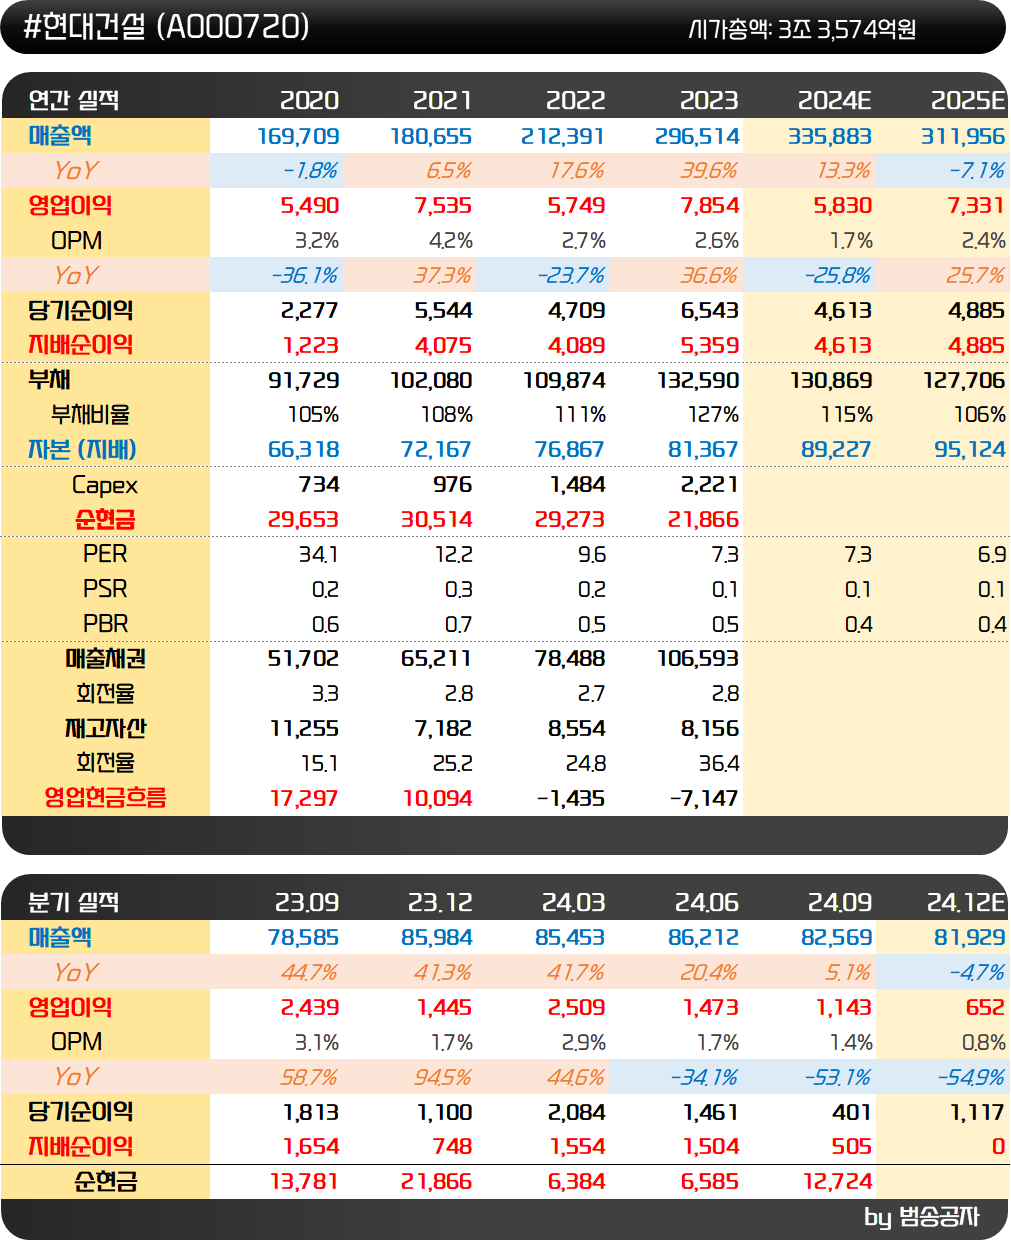Screen dimensions: 1011x1240
Task: Select 23.09 quarterly revenue '78,585'
Action: tap(303, 938)
